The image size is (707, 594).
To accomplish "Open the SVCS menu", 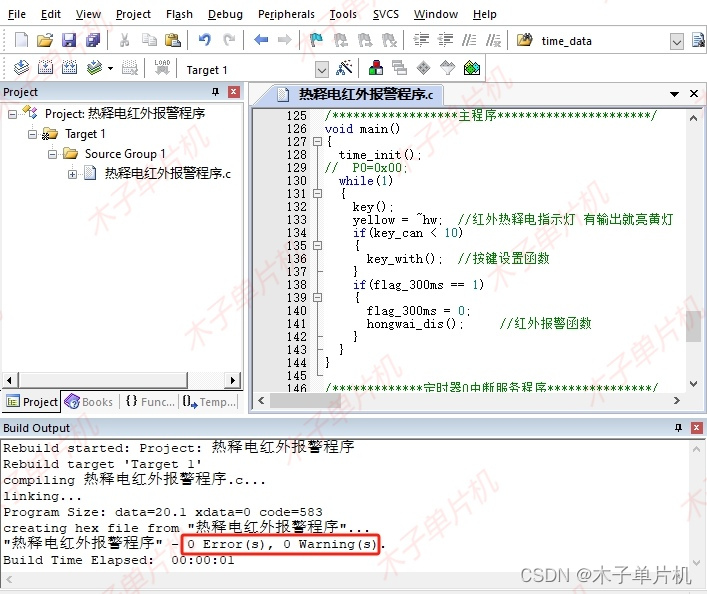I will (x=386, y=14).
